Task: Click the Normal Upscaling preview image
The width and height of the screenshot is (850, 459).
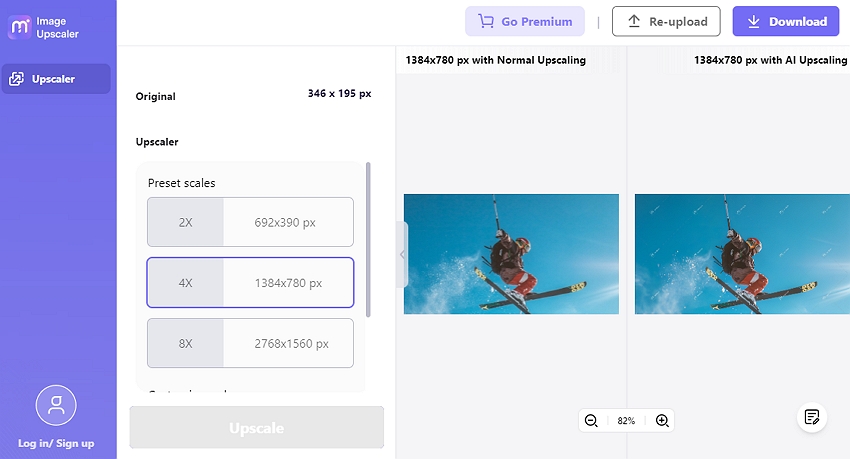Action: [x=511, y=254]
